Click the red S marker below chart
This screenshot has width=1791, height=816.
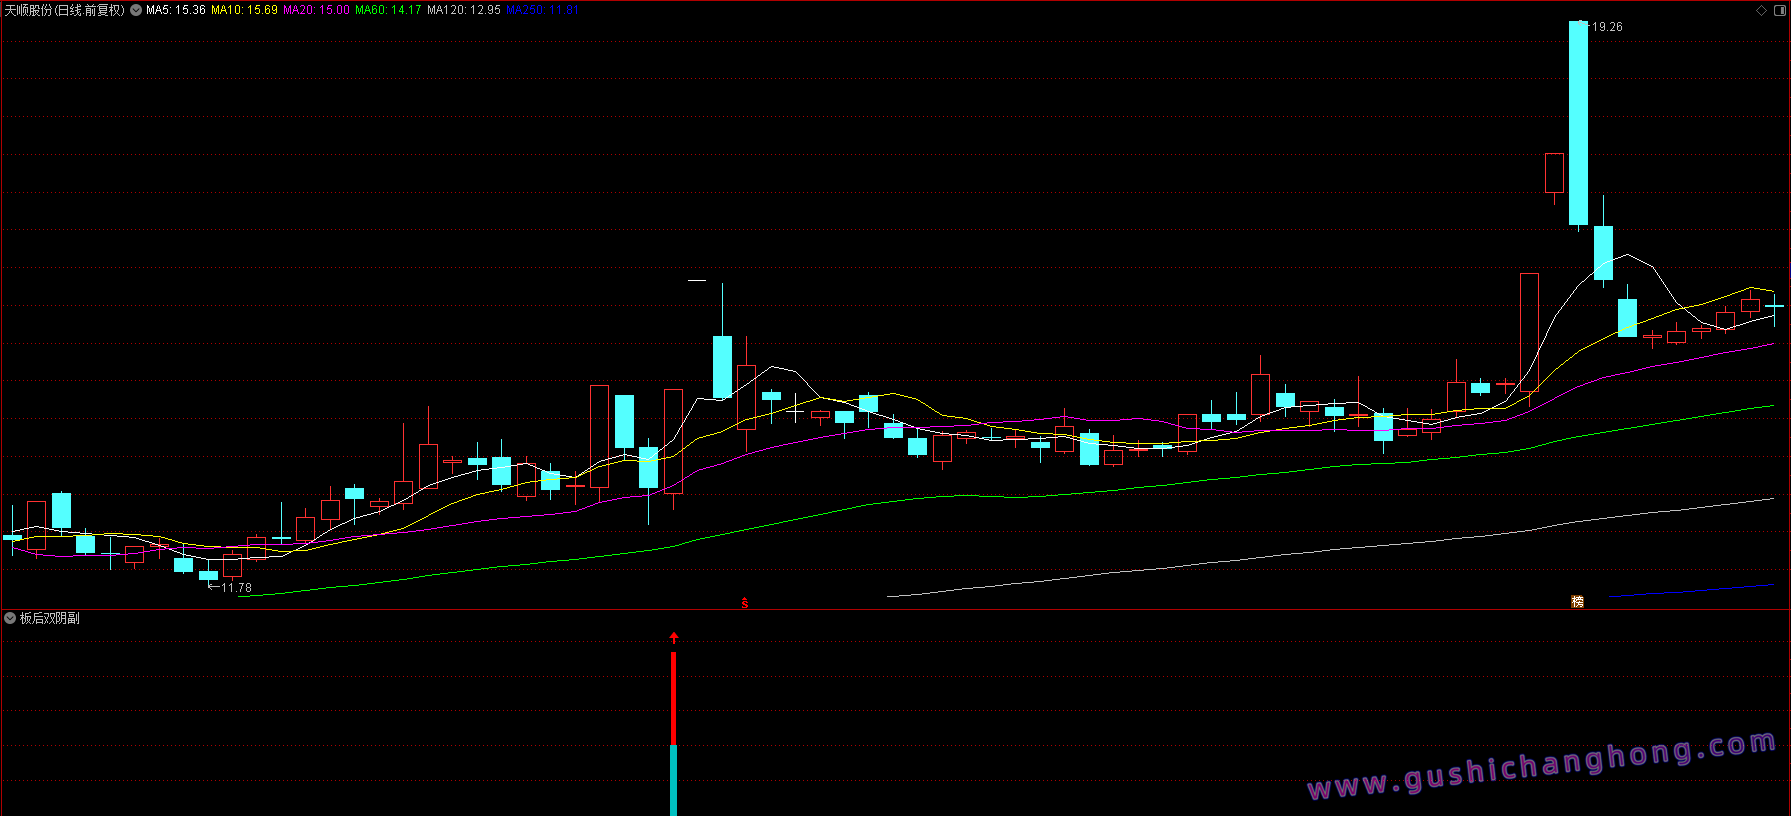[x=744, y=603]
